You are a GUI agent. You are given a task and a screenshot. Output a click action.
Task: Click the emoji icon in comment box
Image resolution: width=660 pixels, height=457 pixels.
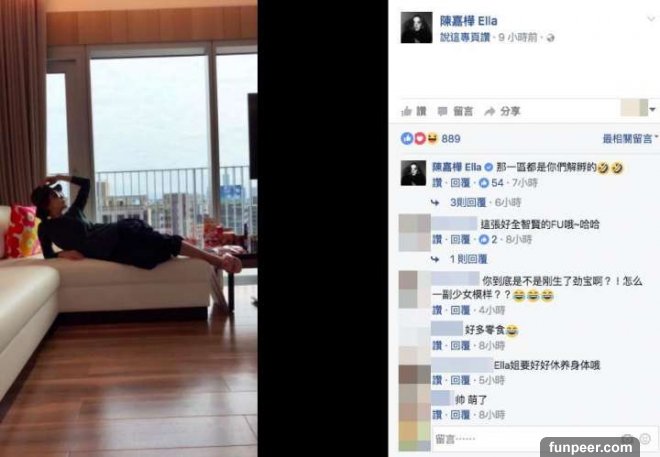(x=645, y=439)
